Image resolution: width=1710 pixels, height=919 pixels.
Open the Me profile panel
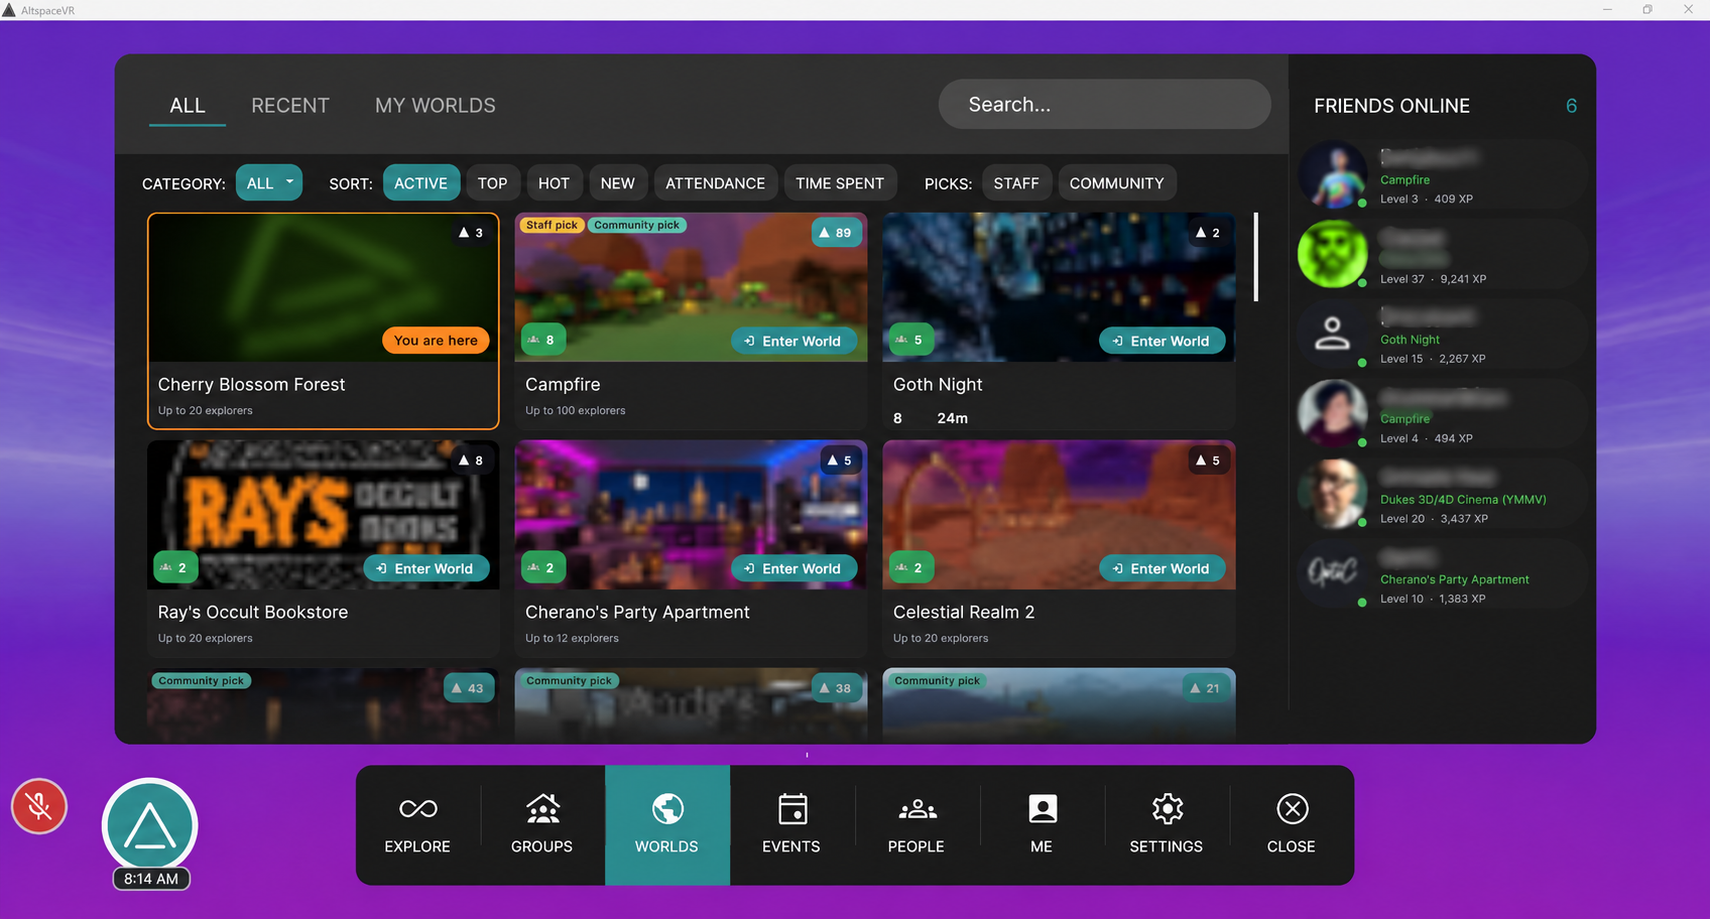(1041, 825)
